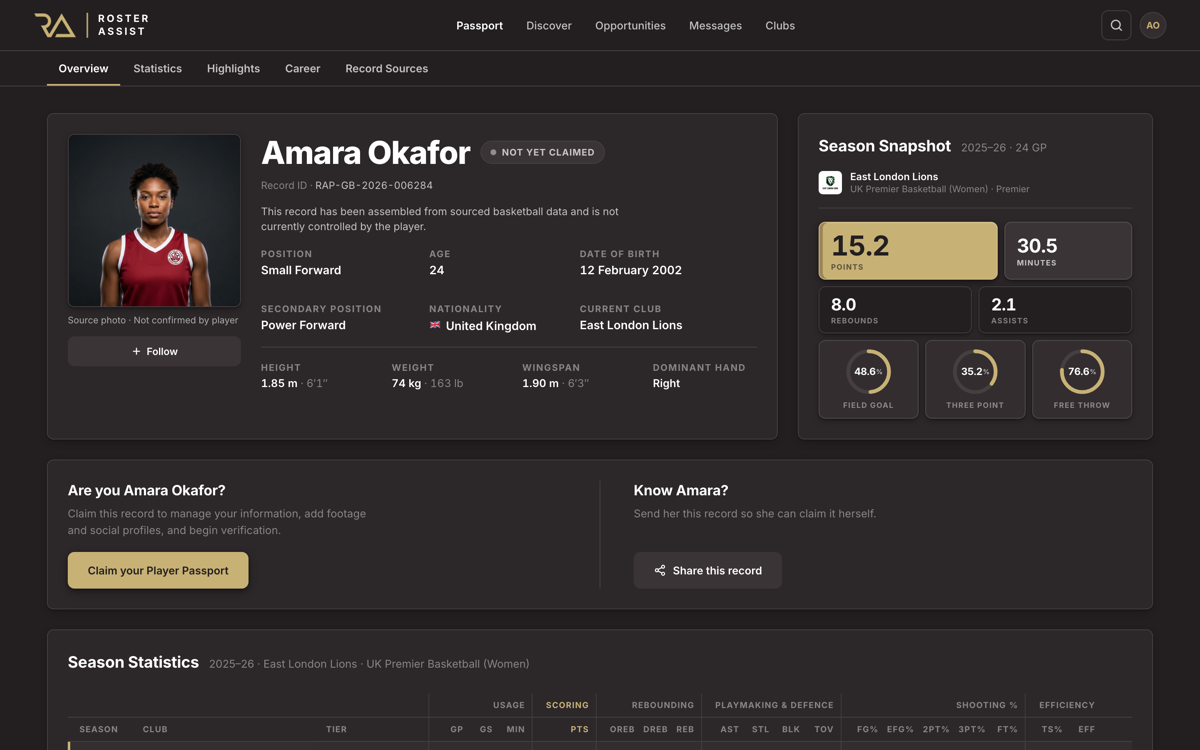Click the MIN column header
The height and width of the screenshot is (750, 1200).
(515, 729)
